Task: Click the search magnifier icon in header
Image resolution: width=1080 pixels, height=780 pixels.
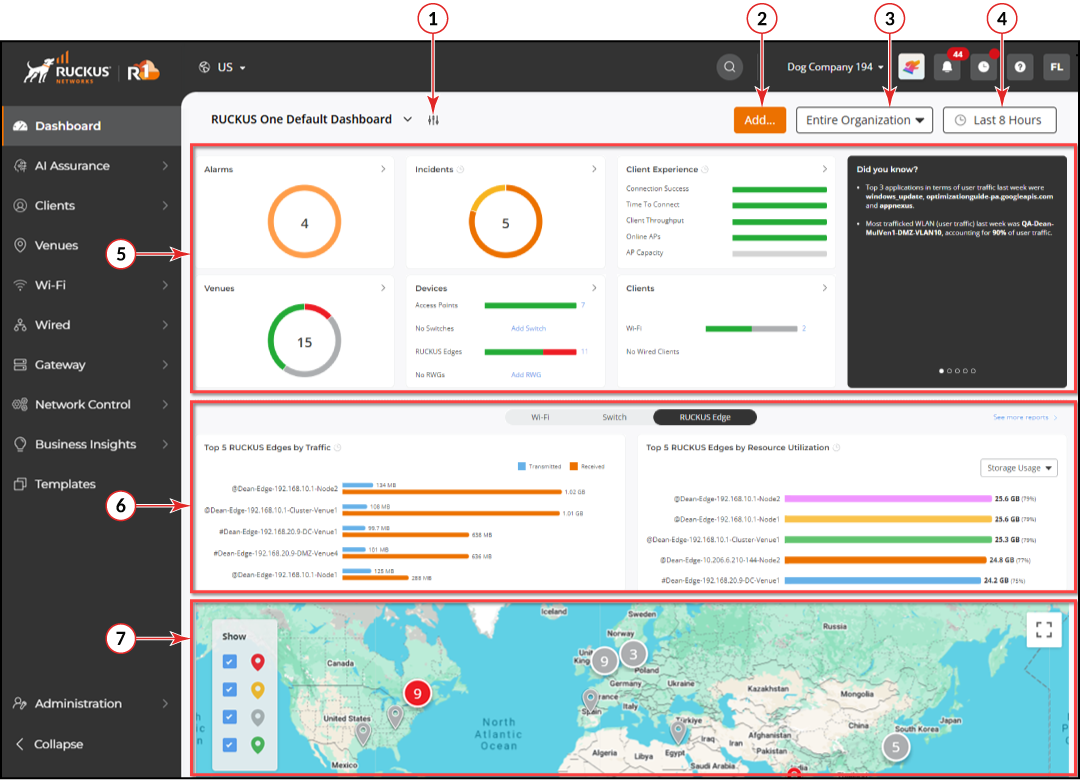Action: (730, 67)
